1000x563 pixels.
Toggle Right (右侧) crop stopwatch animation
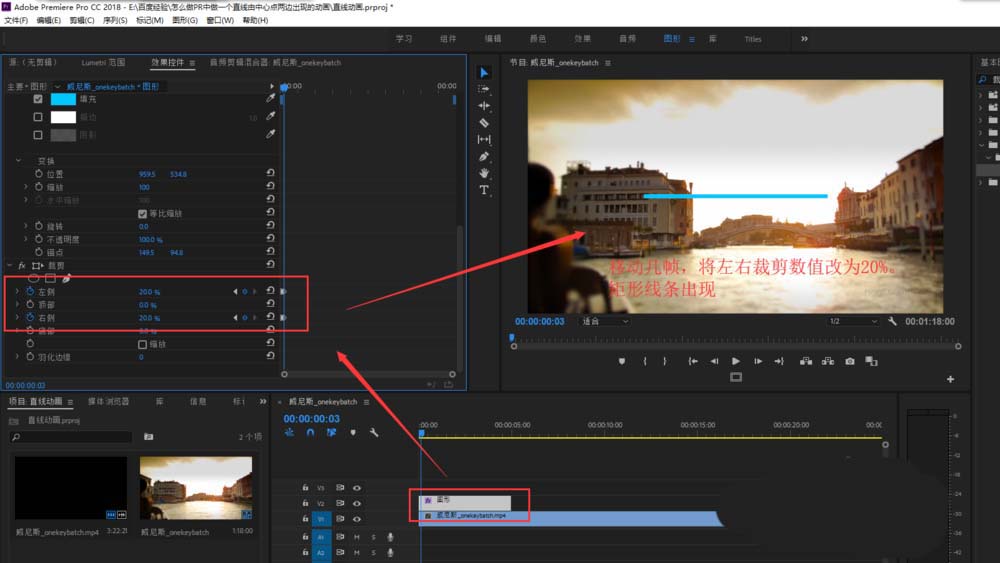(x=30, y=318)
